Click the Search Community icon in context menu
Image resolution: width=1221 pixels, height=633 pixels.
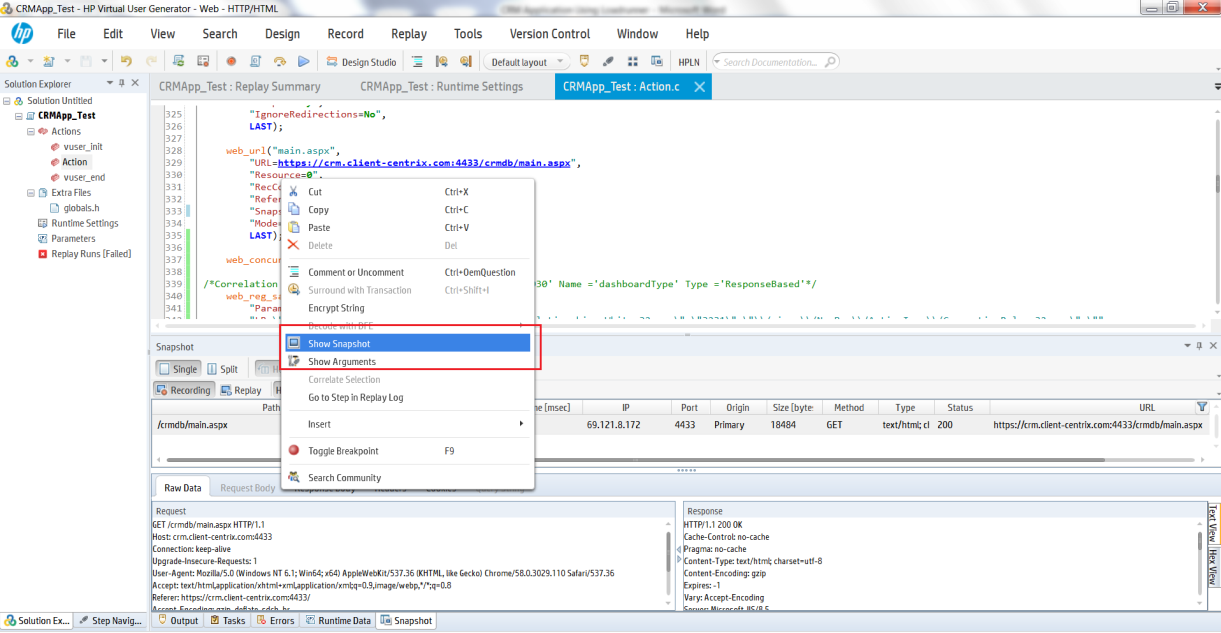point(294,477)
